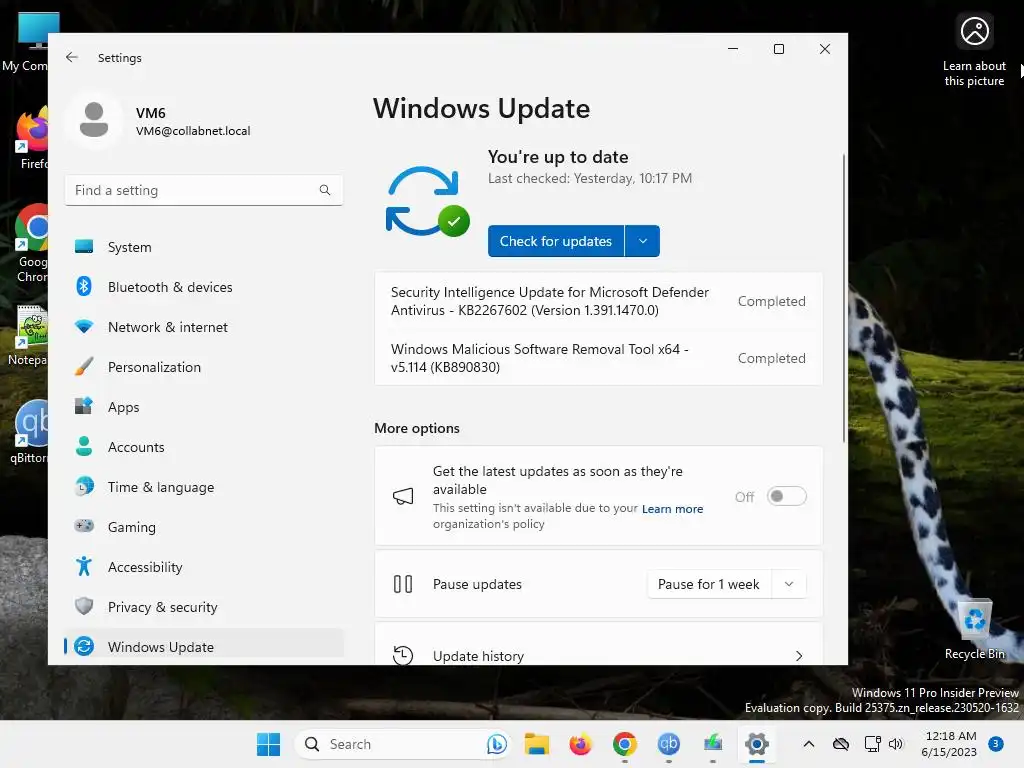The image size is (1024, 768).
Task: Toggle Get the latest updates switch
Action: pyautogui.click(x=786, y=496)
